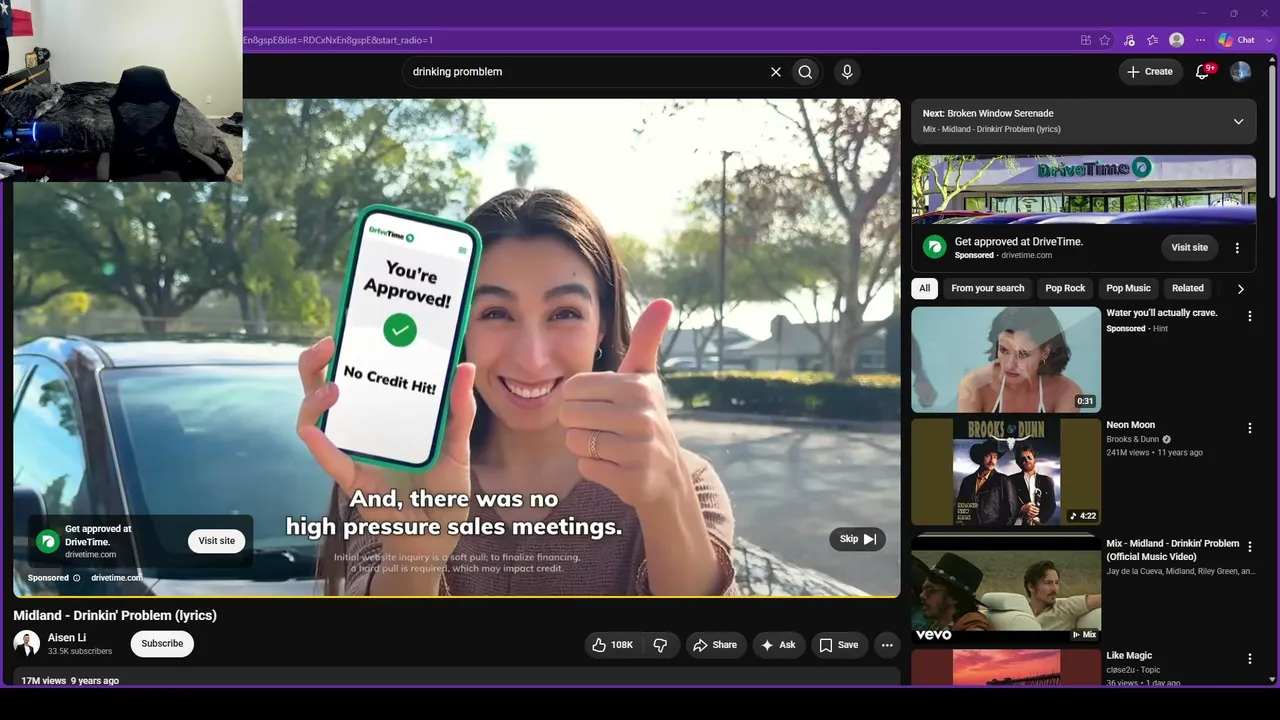This screenshot has height=720, width=1280.
Task: Open options for Mix - Midland Drinkin' Problem
Action: click(x=1249, y=547)
